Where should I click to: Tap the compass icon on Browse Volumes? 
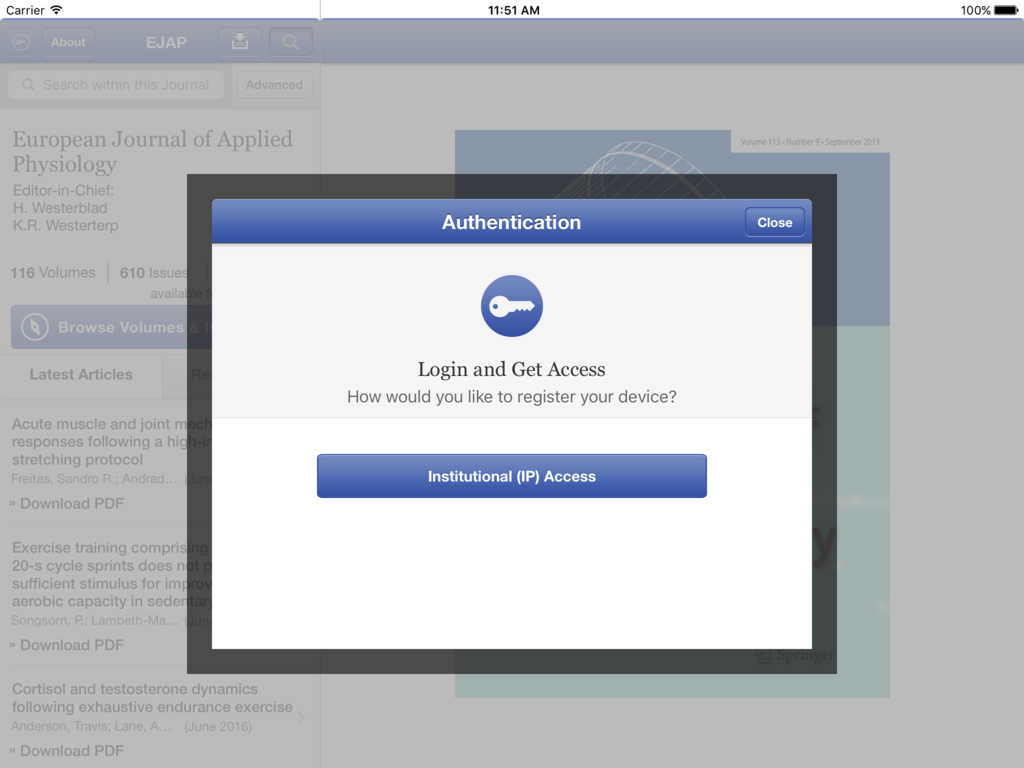(x=35, y=327)
